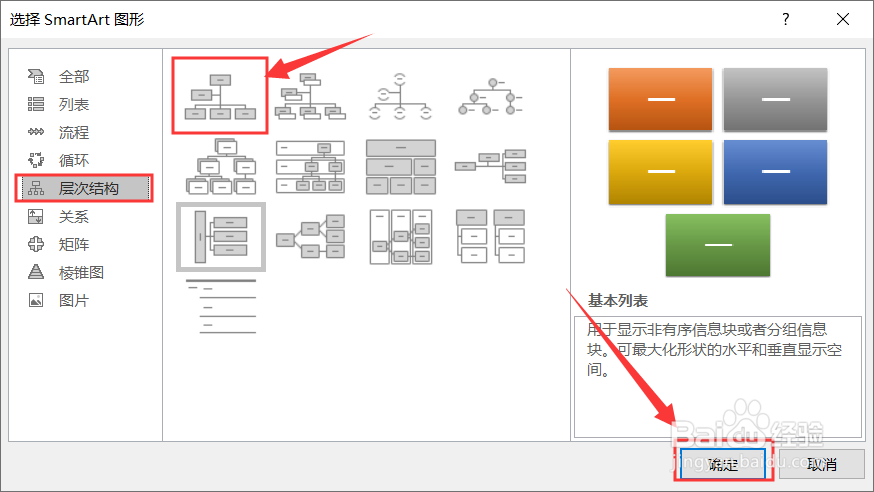Click the orange preview block
Screen dimensions: 874x492
pos(661,99)
